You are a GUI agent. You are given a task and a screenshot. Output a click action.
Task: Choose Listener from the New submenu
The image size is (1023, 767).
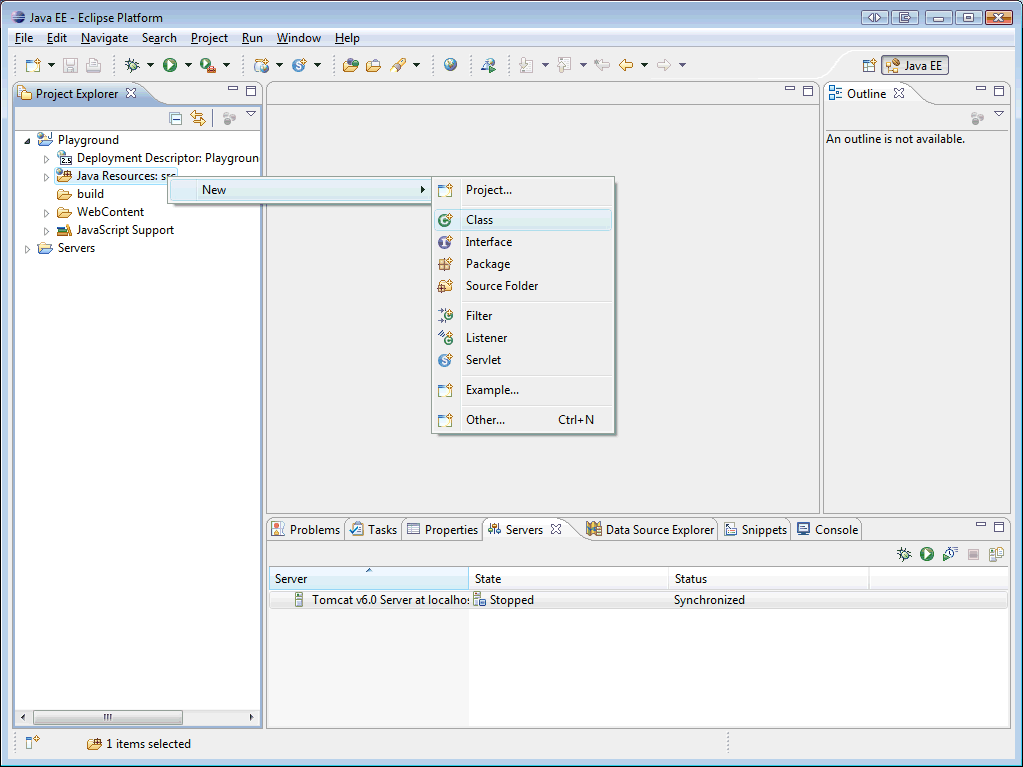(523, 338)
